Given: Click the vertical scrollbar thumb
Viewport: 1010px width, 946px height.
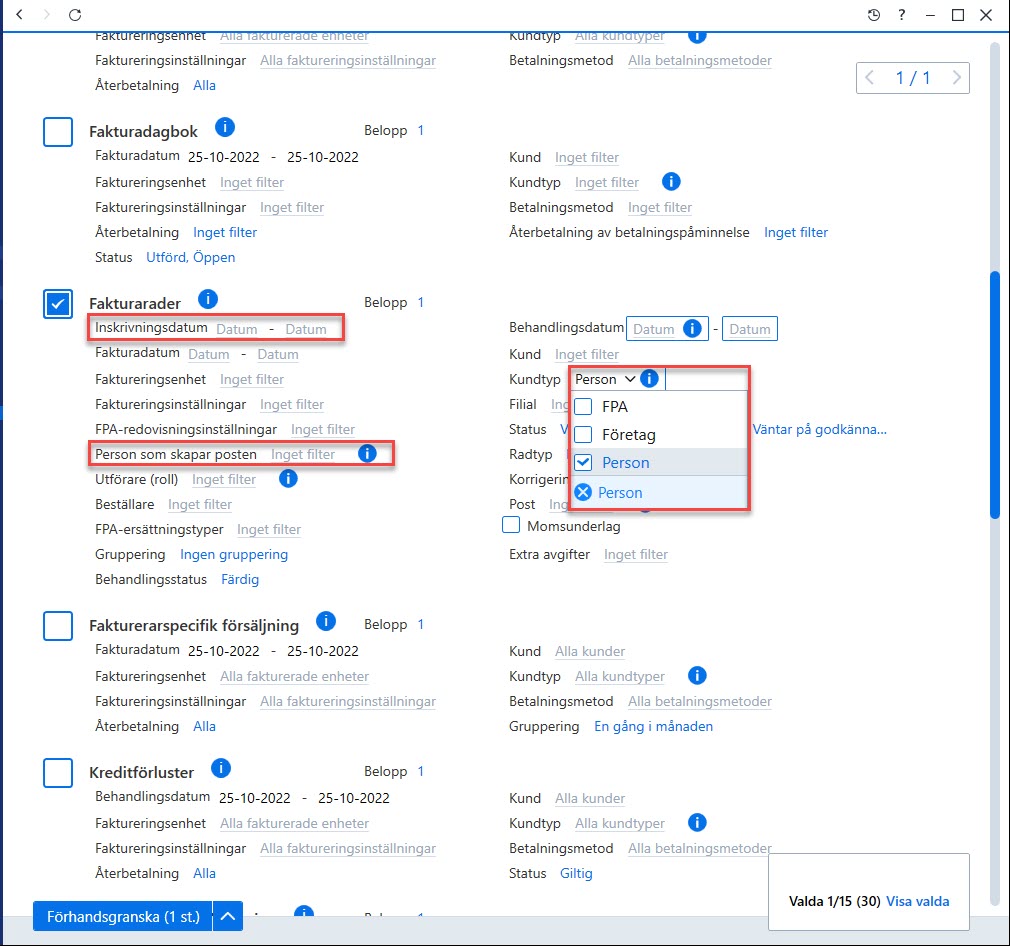Looking at the screenshot, I should click(995, 394).
